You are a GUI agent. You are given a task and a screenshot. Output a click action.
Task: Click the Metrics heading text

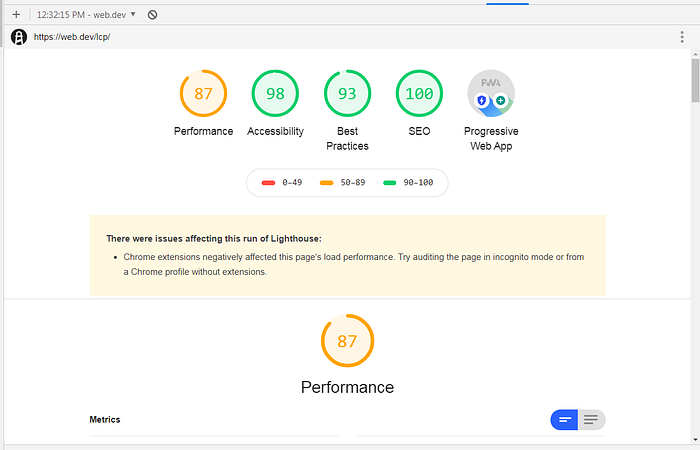(105, 420)
